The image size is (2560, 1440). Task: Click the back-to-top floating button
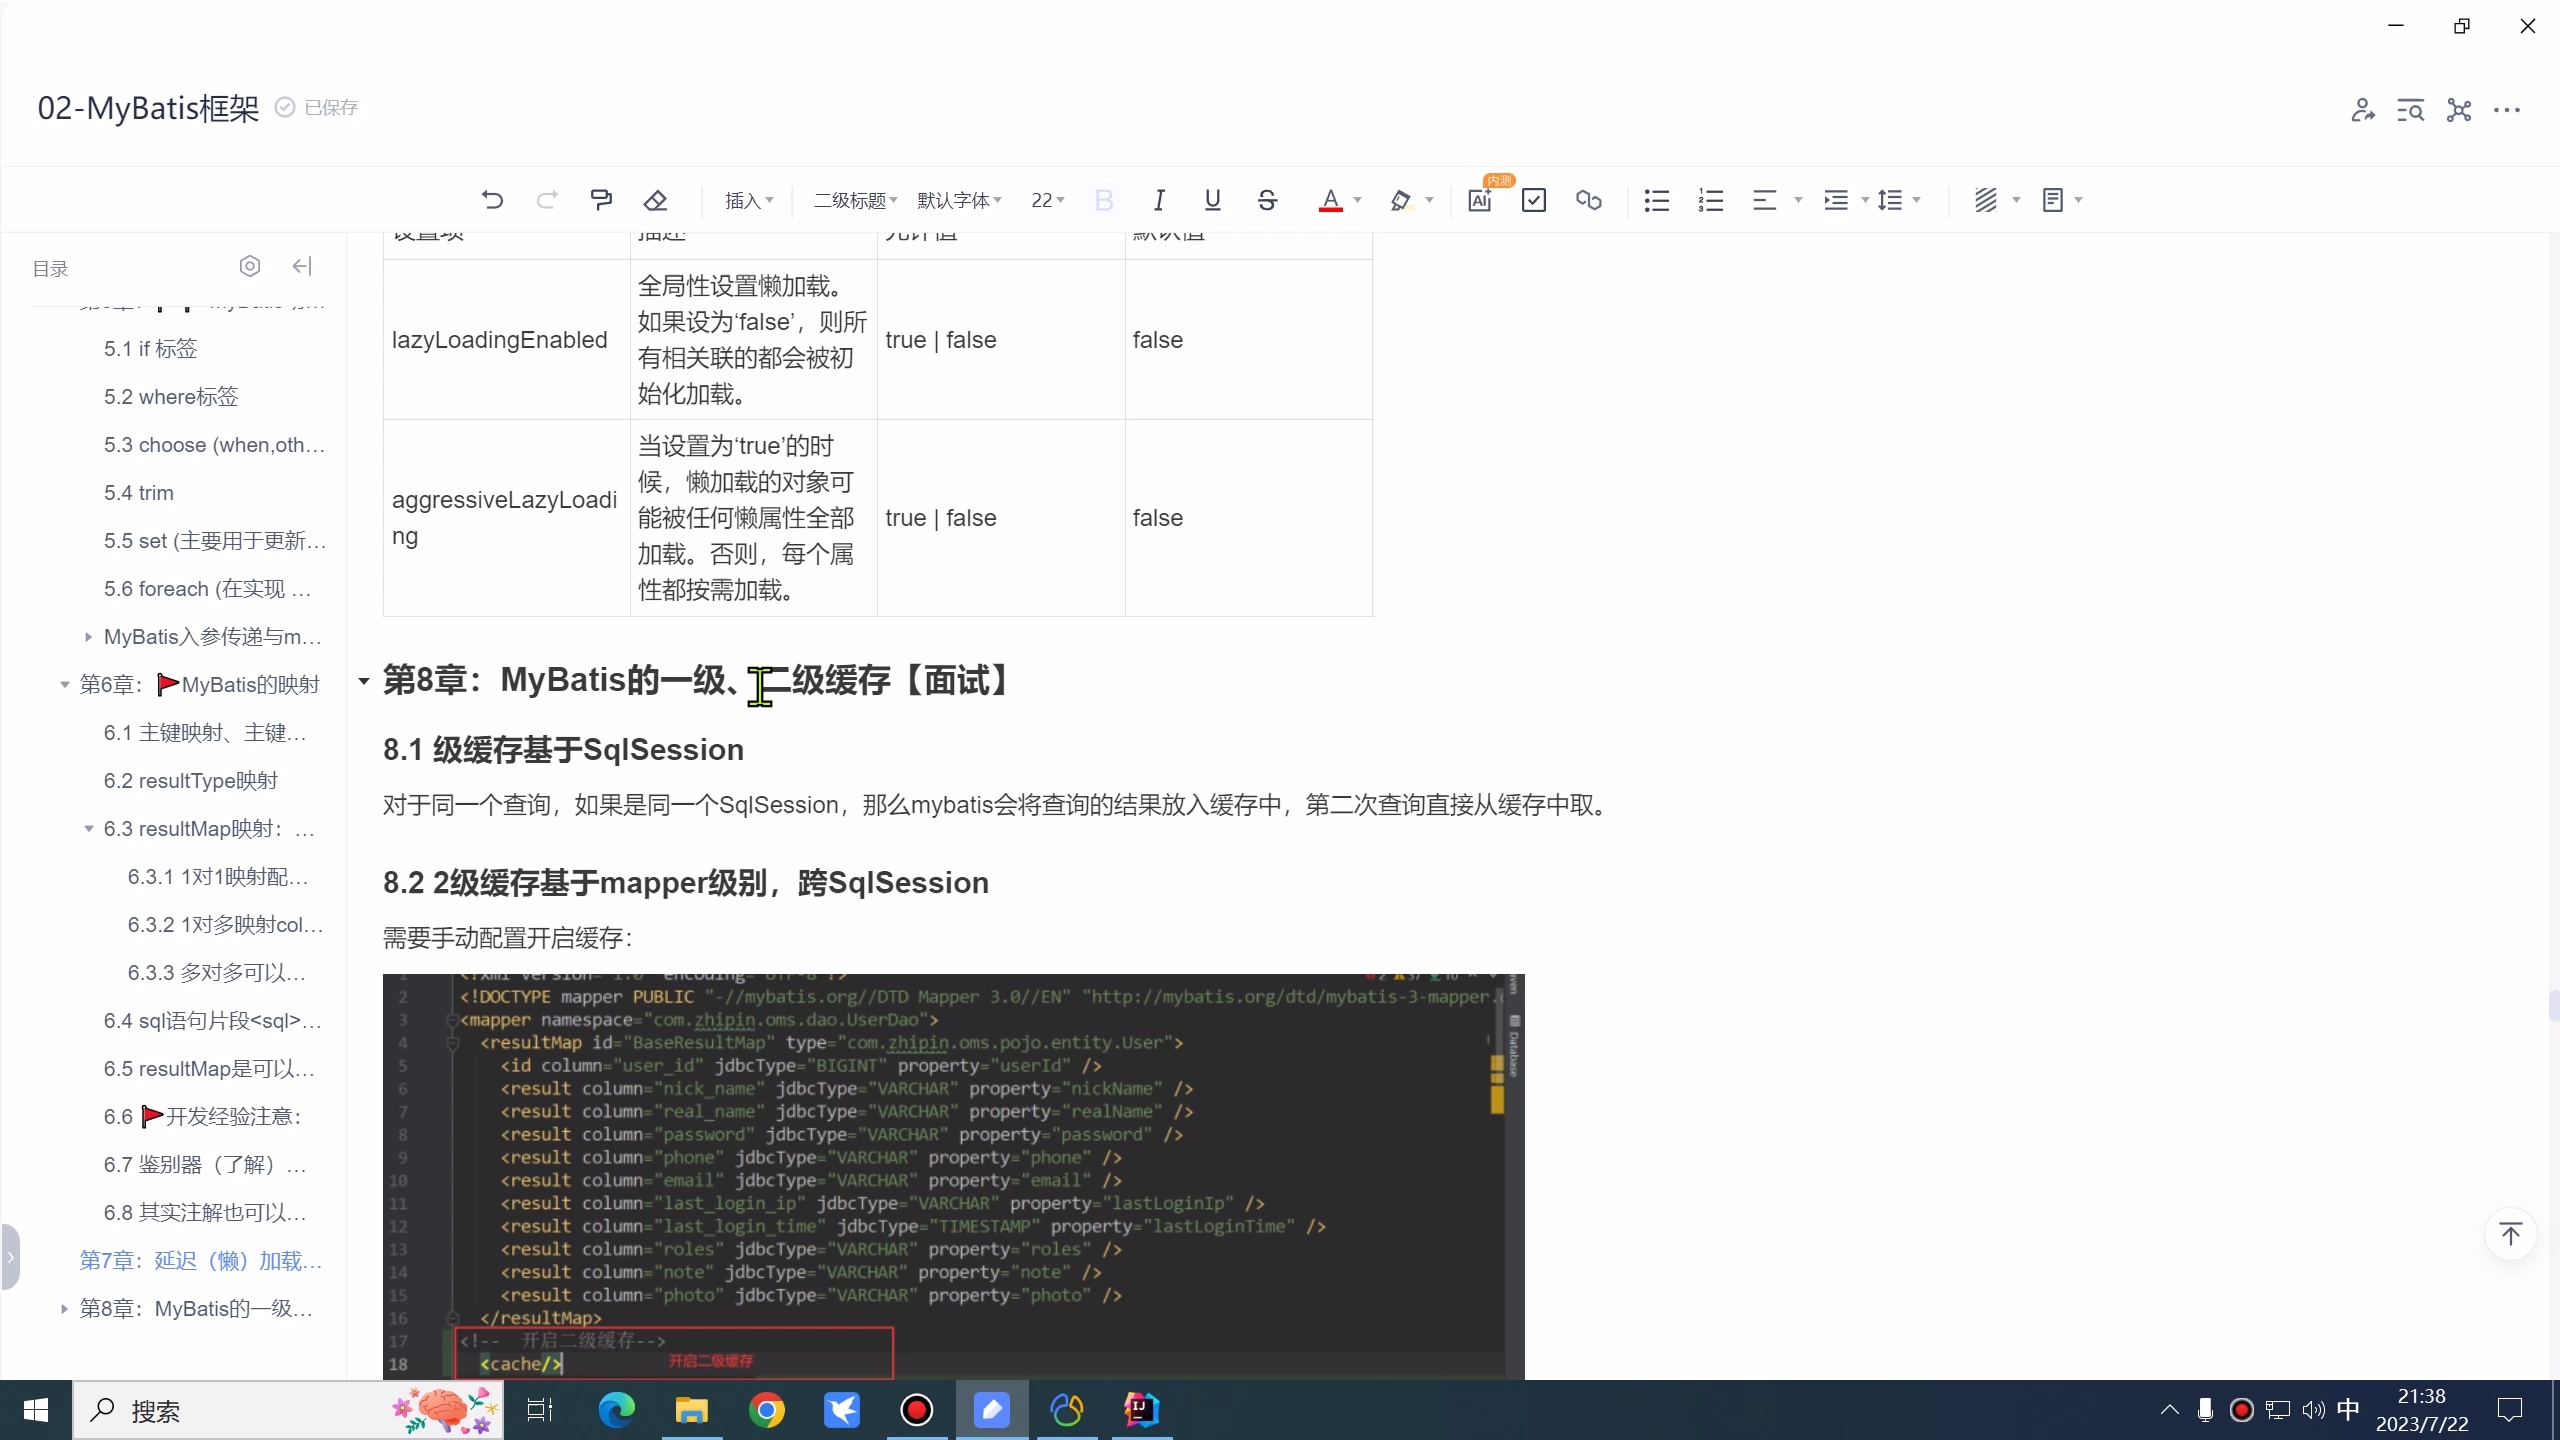pyautogui.click(x=2511, y=1235)
